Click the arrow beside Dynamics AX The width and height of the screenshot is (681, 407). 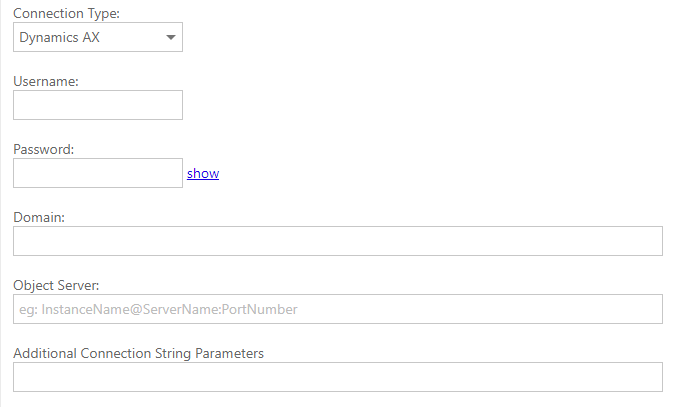[170, 38]
